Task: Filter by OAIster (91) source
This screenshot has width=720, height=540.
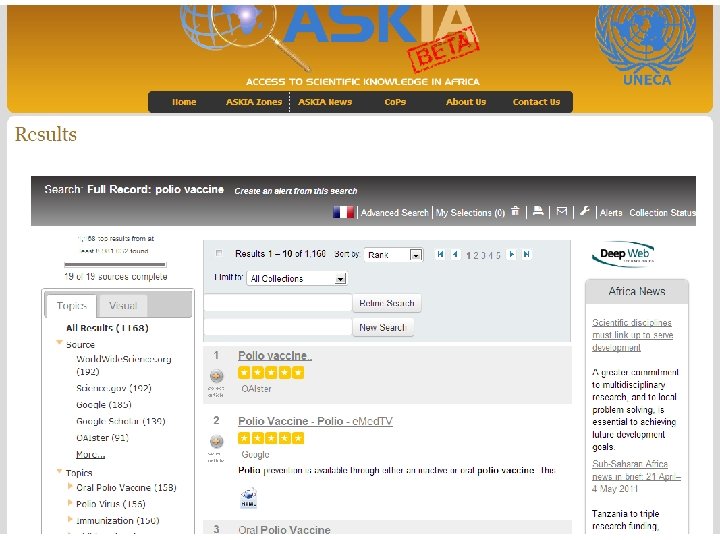Action: click(102, 438)
